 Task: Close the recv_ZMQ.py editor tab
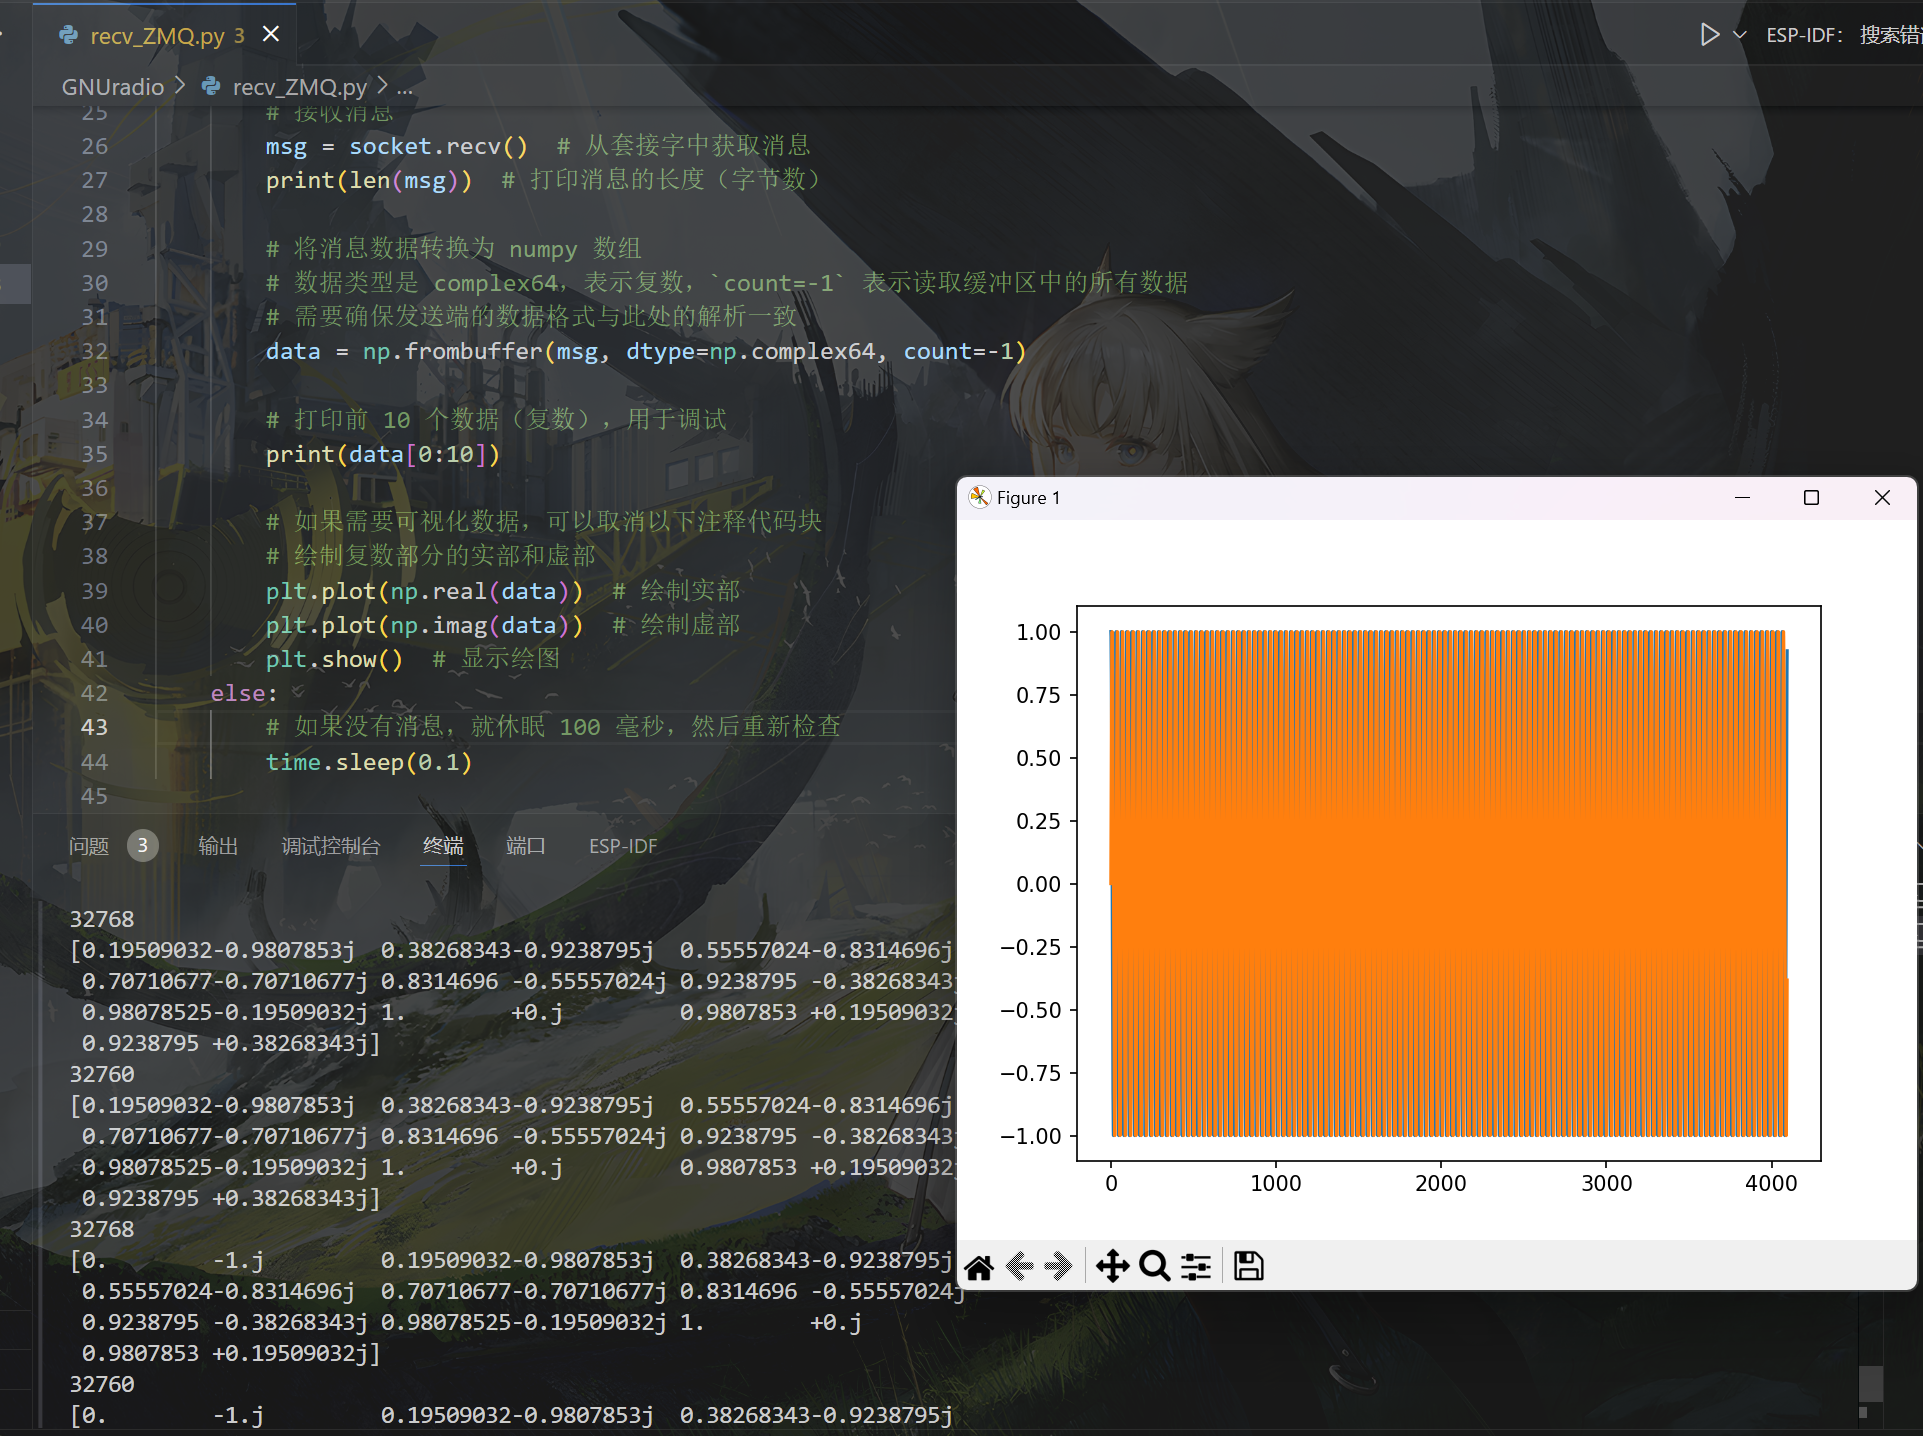(271, 35)
